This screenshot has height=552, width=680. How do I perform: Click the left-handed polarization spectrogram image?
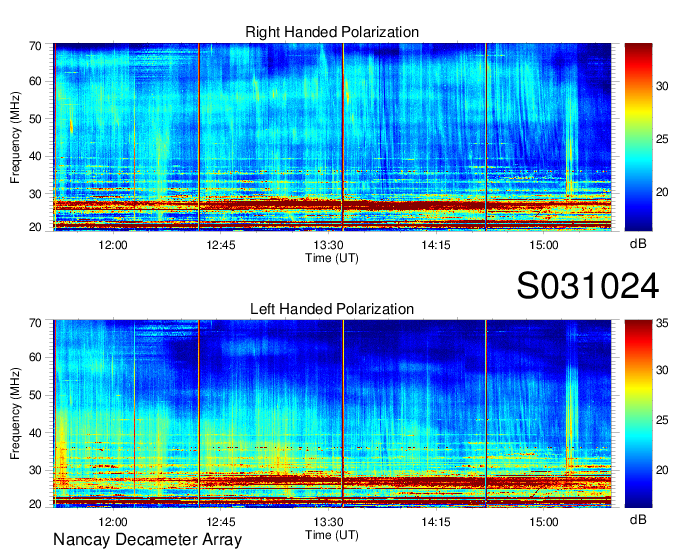point(332,414)
